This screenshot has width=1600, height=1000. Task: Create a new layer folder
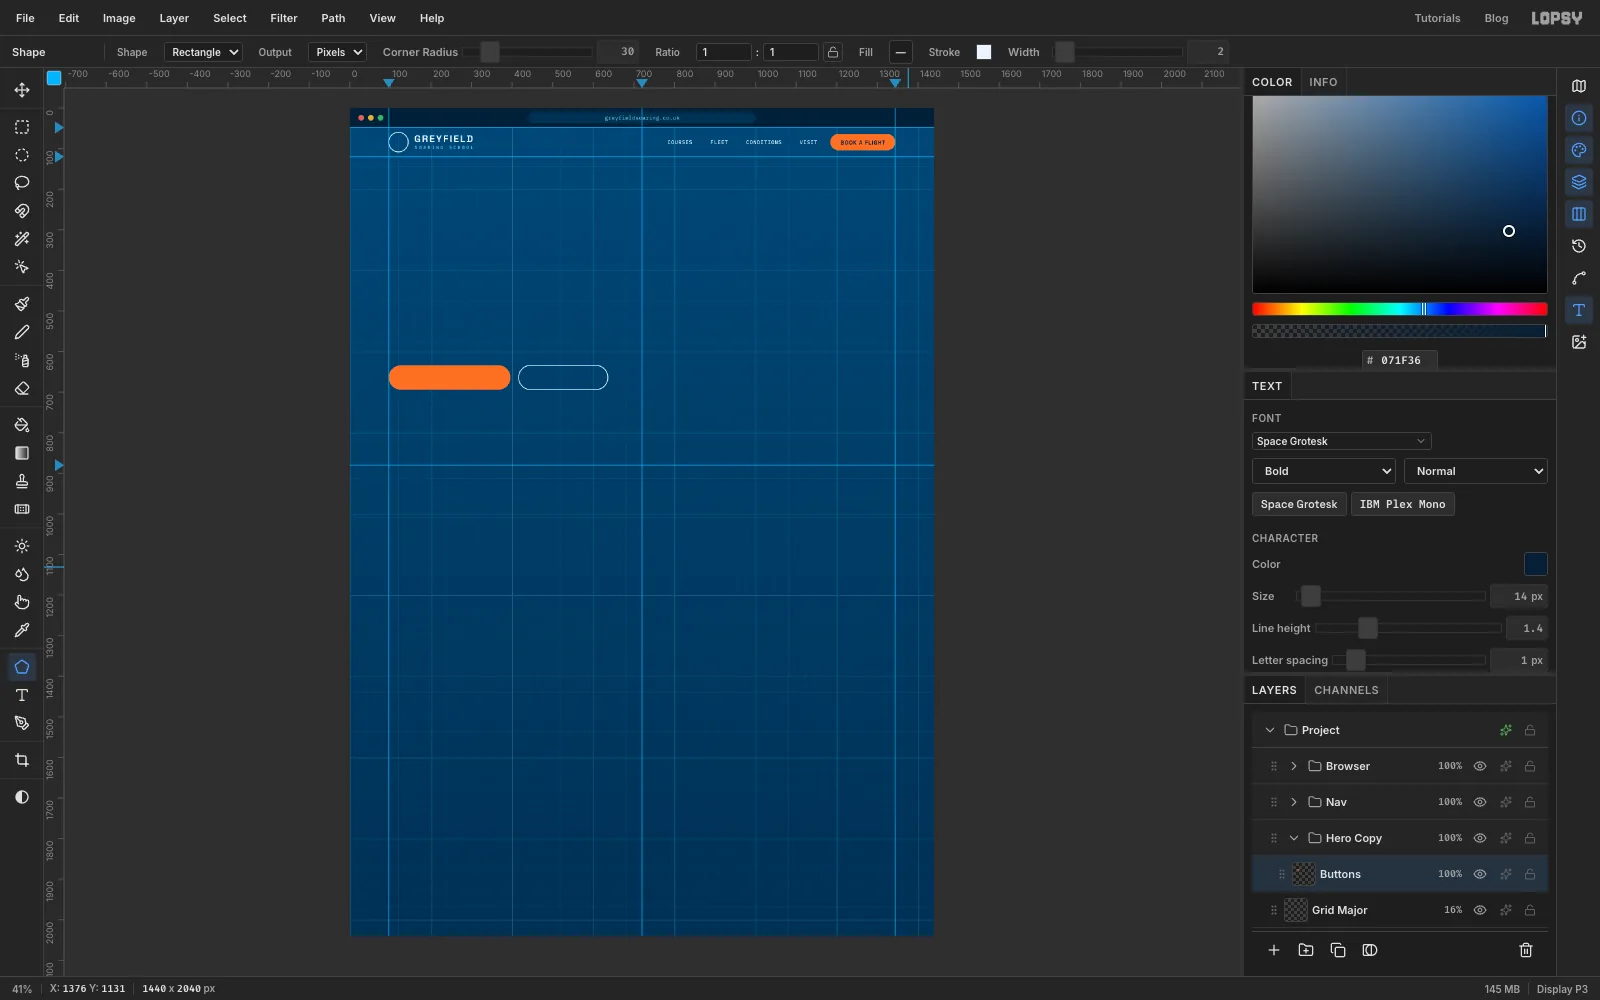click(1306, 950)
